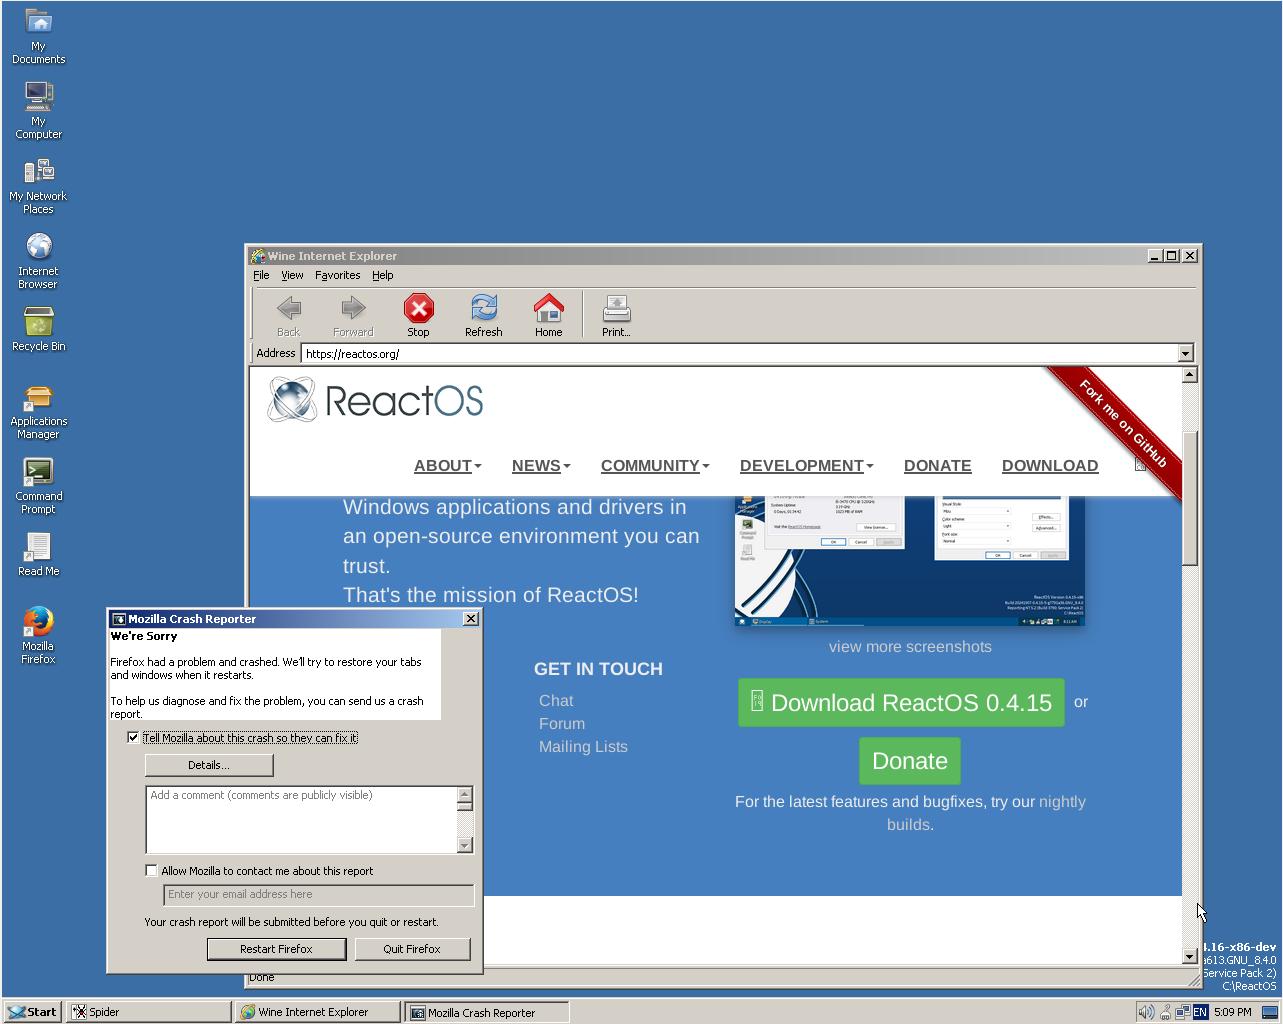Click the volume icon in system tray
Image resolution: width=1283 pixels, height=1024 pixels.
[x=1145, y=1012]
